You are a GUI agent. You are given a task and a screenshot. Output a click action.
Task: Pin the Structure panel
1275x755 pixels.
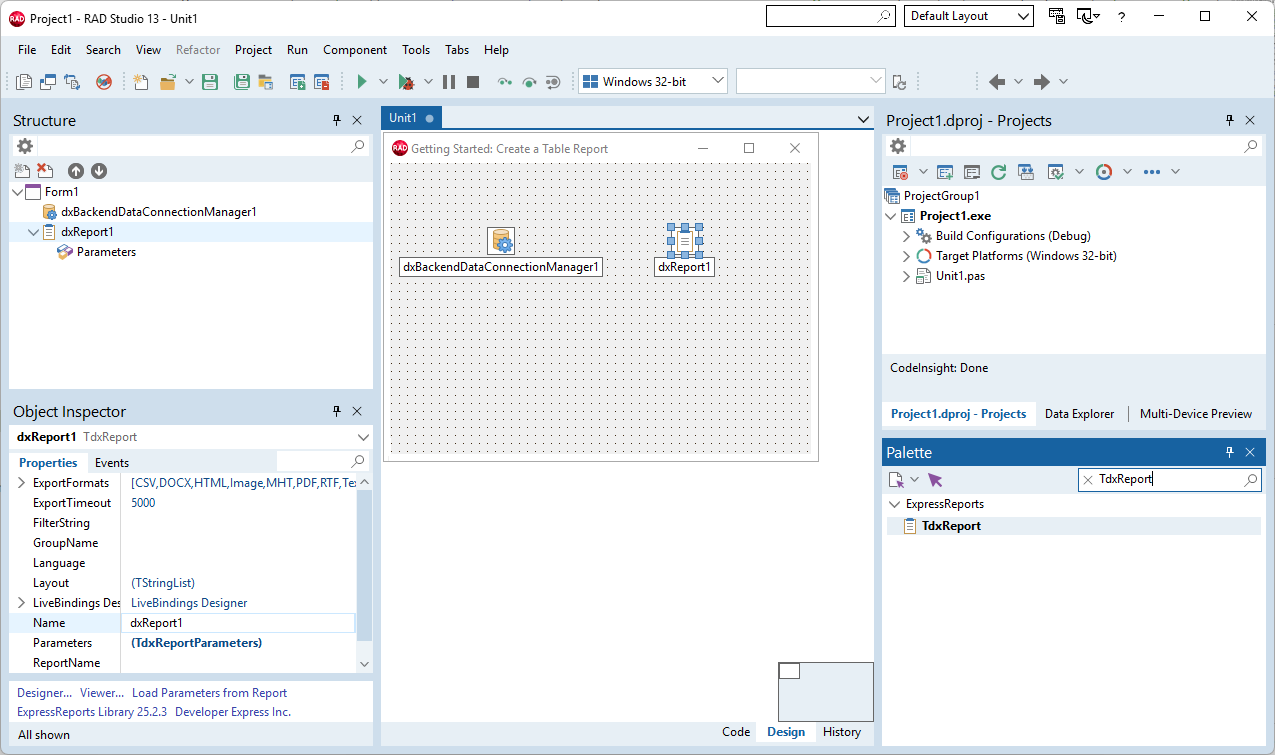pos(336,120)
